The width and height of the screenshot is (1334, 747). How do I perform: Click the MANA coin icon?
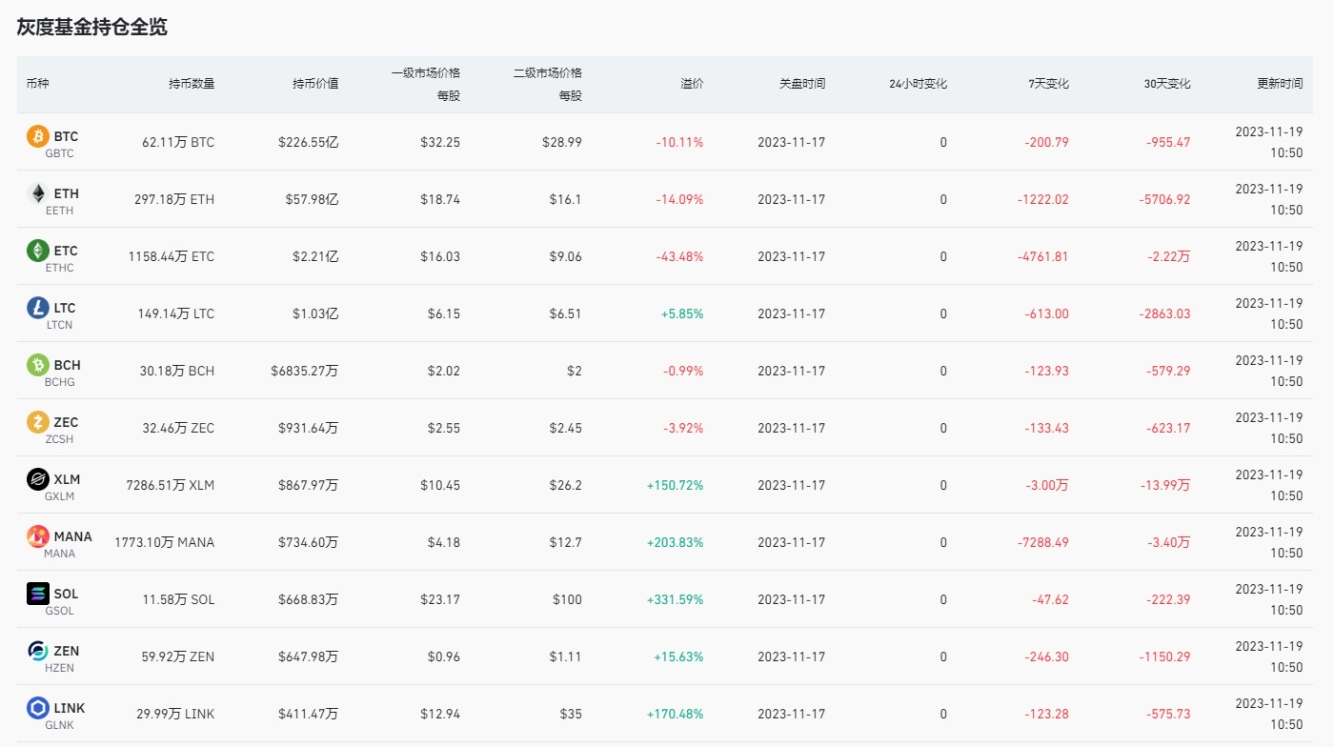(x=37, y=536)
